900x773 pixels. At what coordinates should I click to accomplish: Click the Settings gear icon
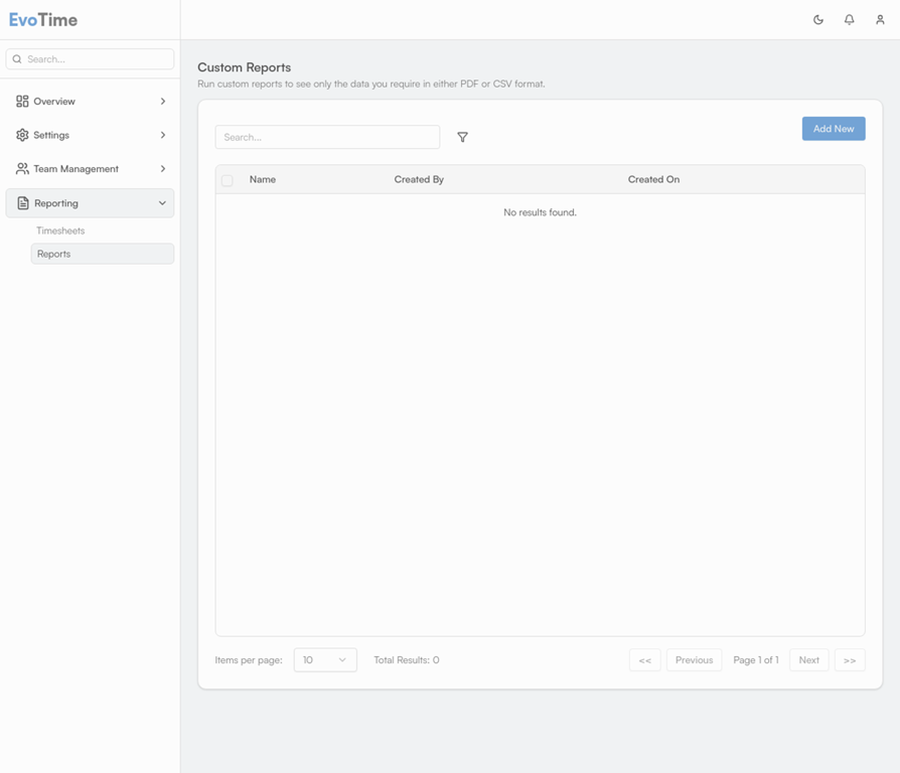(x=22, y=135)
